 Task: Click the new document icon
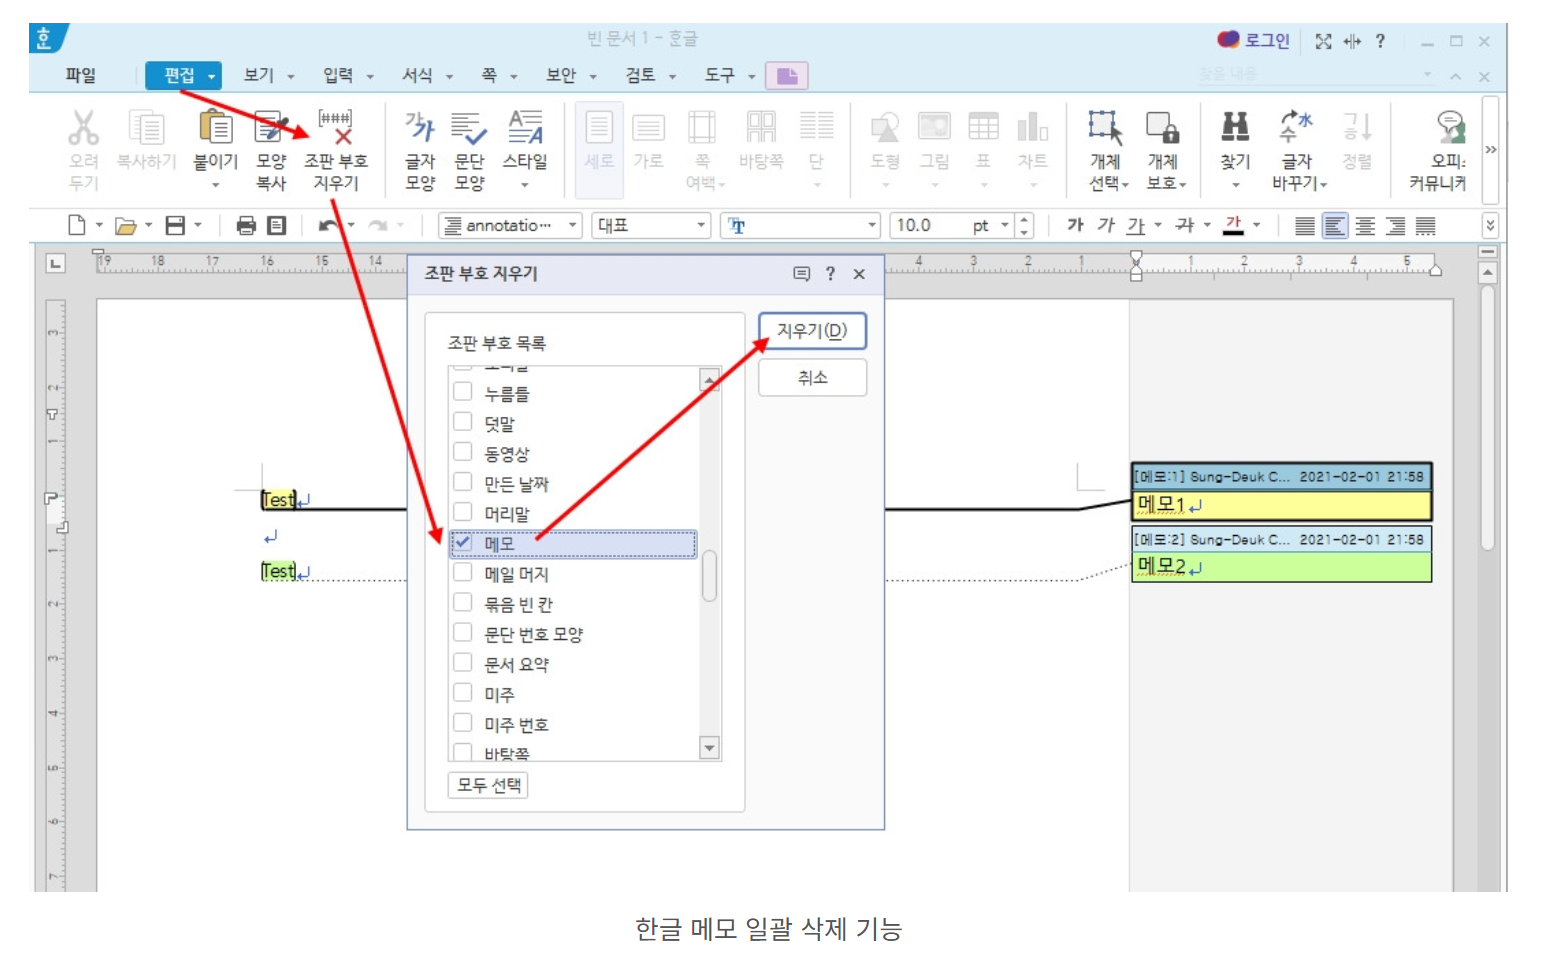point(76,225)
